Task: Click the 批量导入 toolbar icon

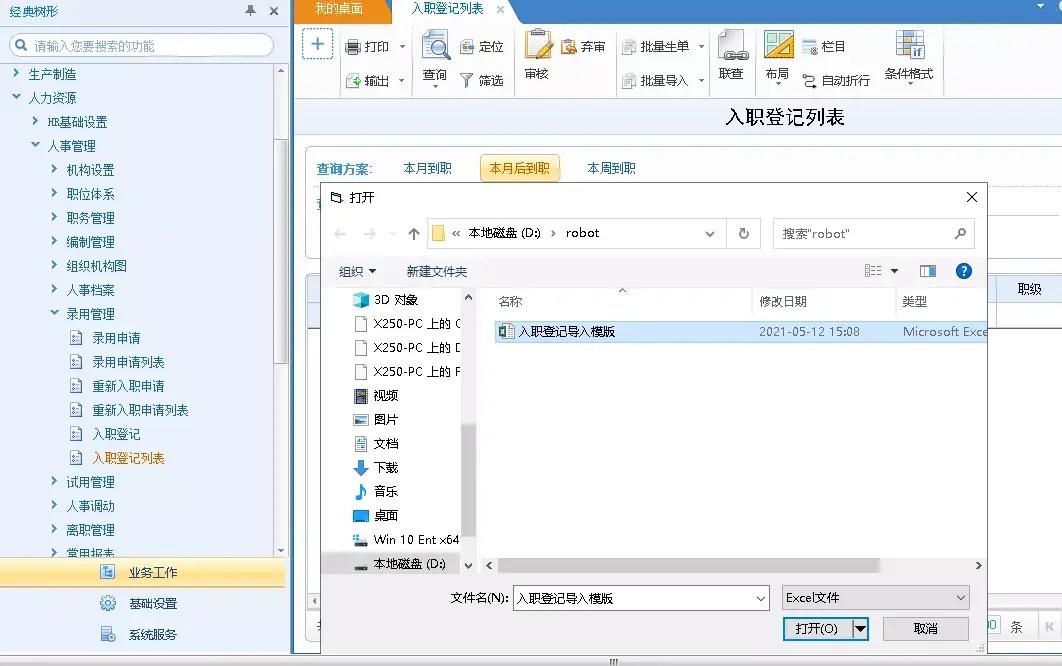Action: coord(629,81)
